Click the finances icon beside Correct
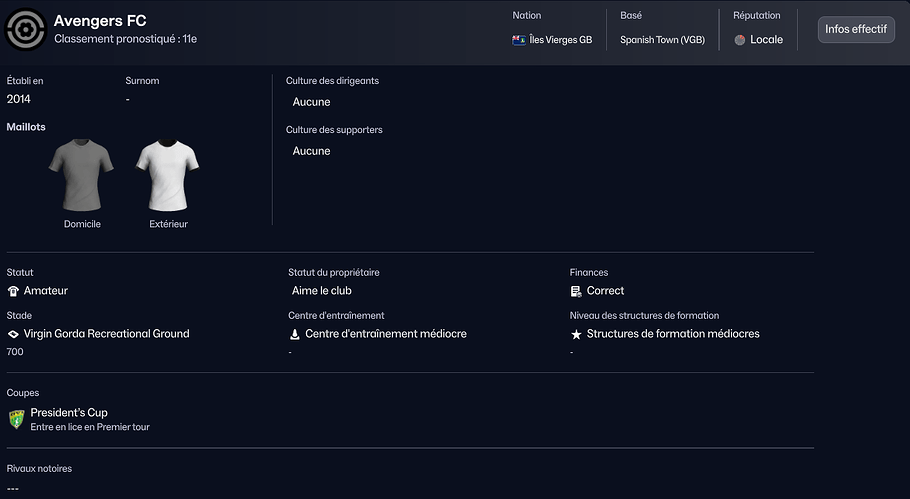Viewport: 910px width, 499px height. click(576, 291)
